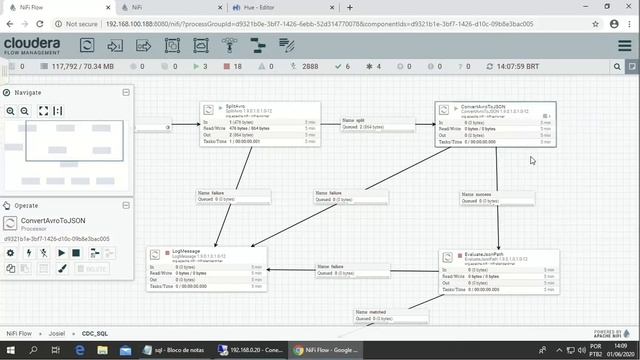Open Windows taskbar search
The height and width of the screenshot is (360, 640).
(33, 350)
